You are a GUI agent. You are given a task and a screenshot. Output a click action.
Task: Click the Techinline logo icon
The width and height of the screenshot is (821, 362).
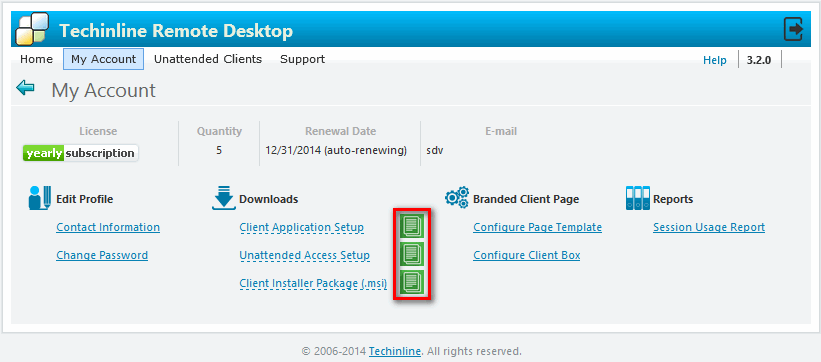(32, 29)
